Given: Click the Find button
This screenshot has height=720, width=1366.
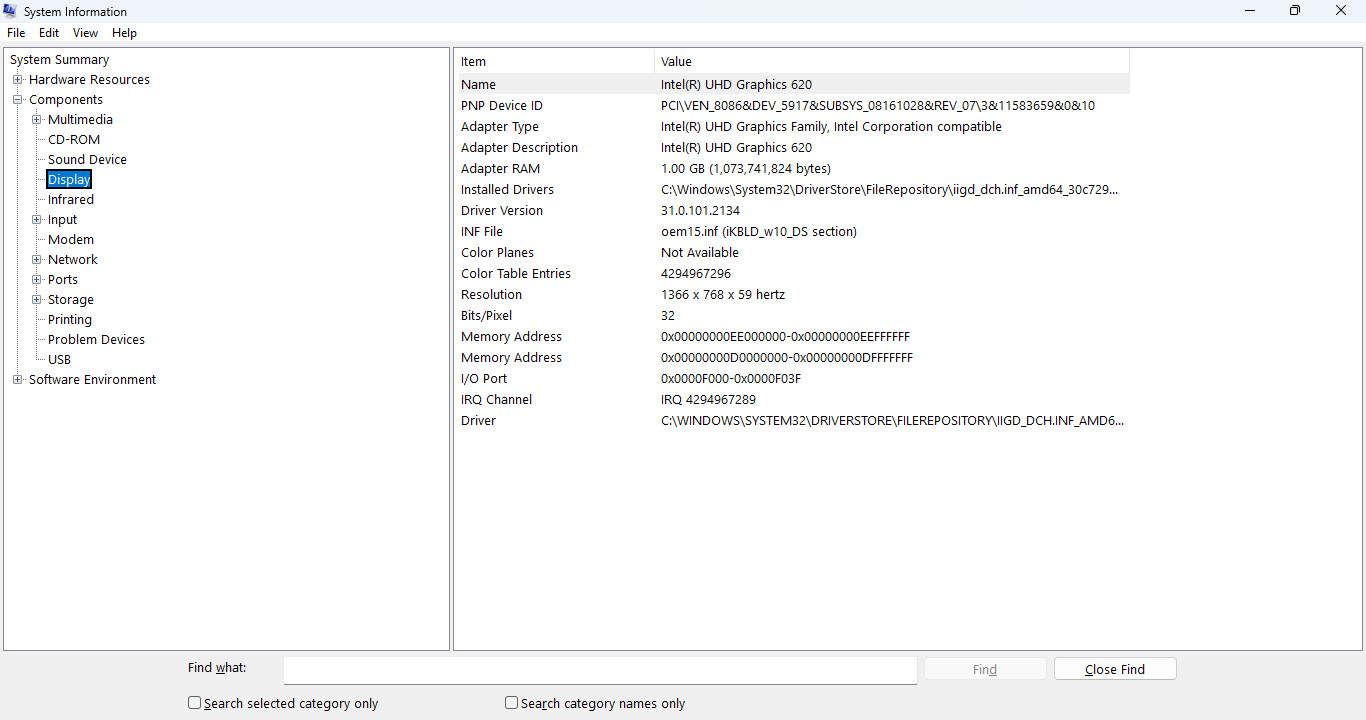Looking at the screenshot, I should tap(985, 669).
